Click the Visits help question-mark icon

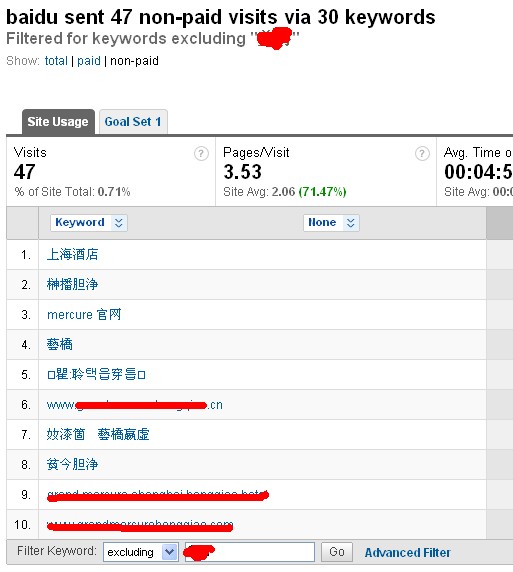click(201, 154)
